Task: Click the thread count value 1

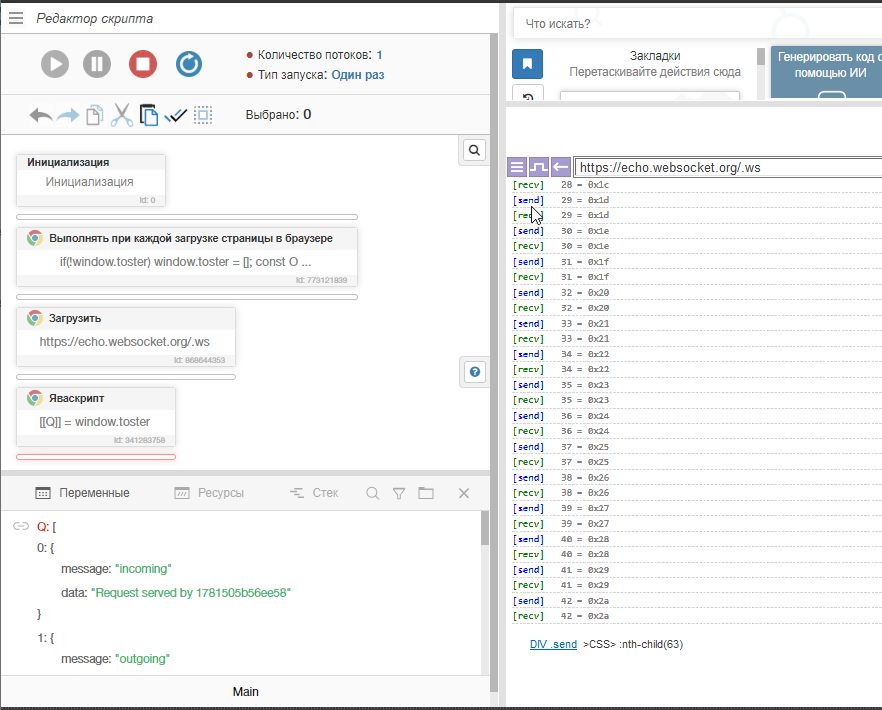Action: coord(379,55)
